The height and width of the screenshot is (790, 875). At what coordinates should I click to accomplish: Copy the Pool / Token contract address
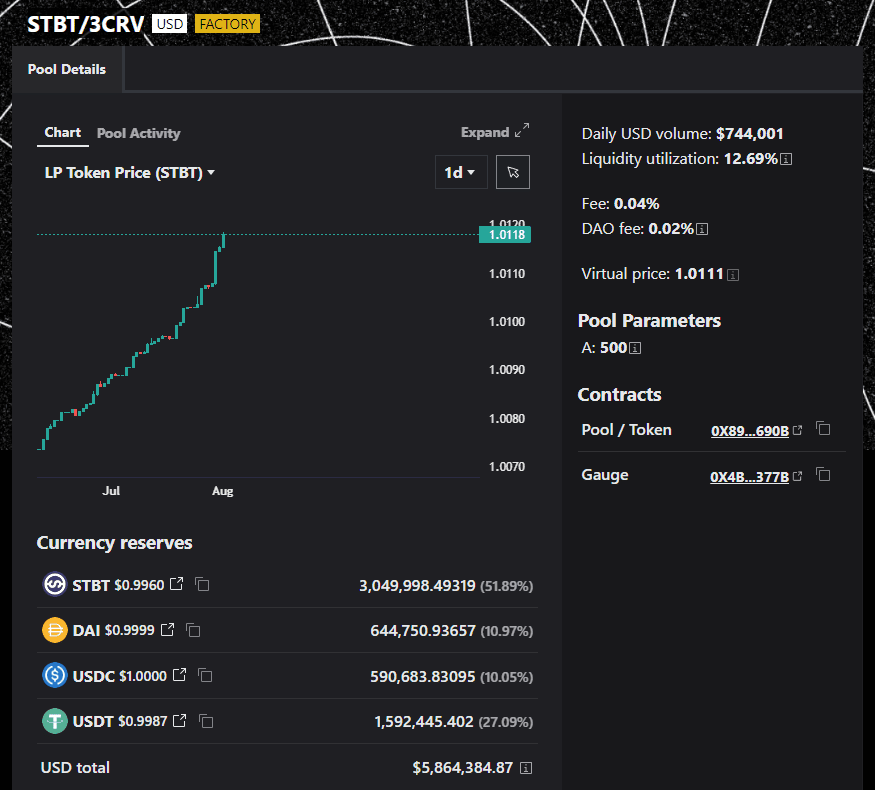[x=823, y=428]
